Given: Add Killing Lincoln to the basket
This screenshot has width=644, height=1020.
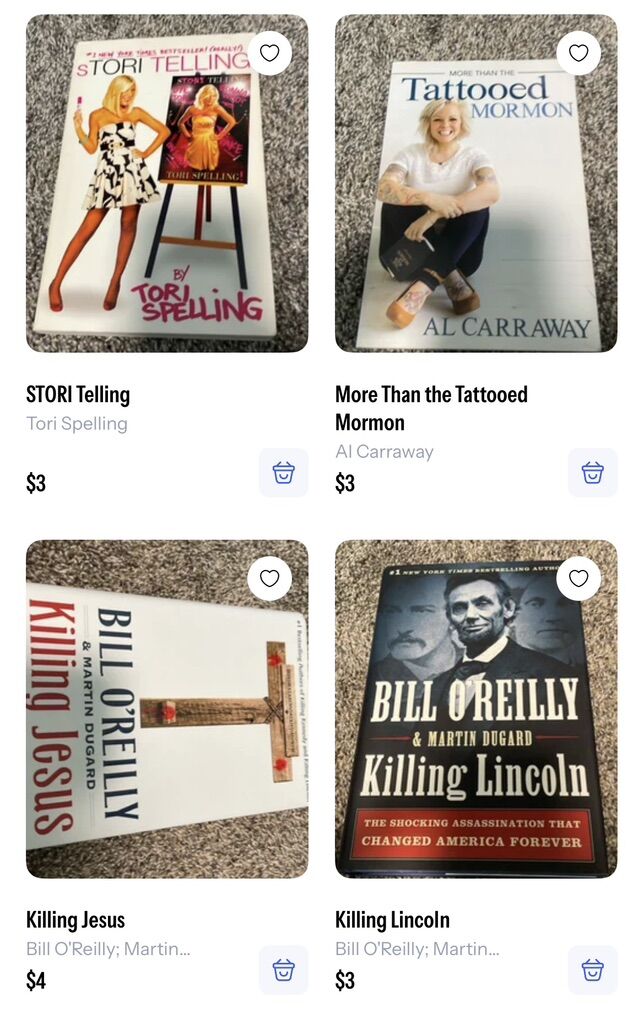Looking at the screenshot, I should click(x=593, y=969).
